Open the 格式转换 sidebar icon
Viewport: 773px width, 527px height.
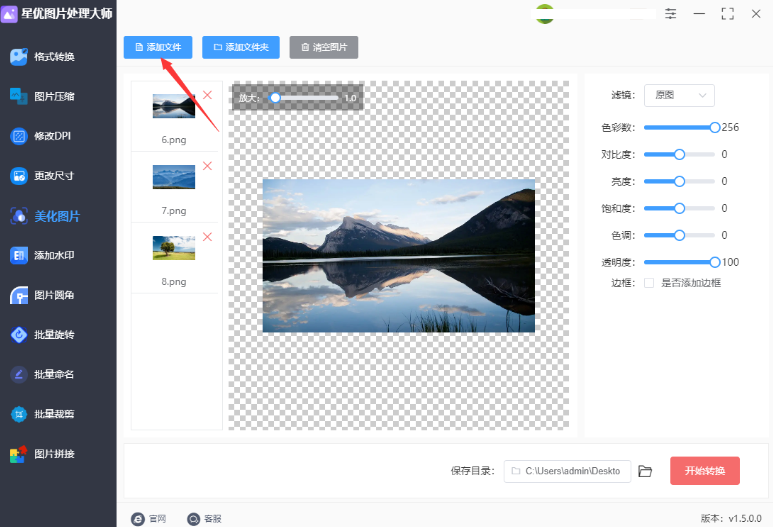19,57
